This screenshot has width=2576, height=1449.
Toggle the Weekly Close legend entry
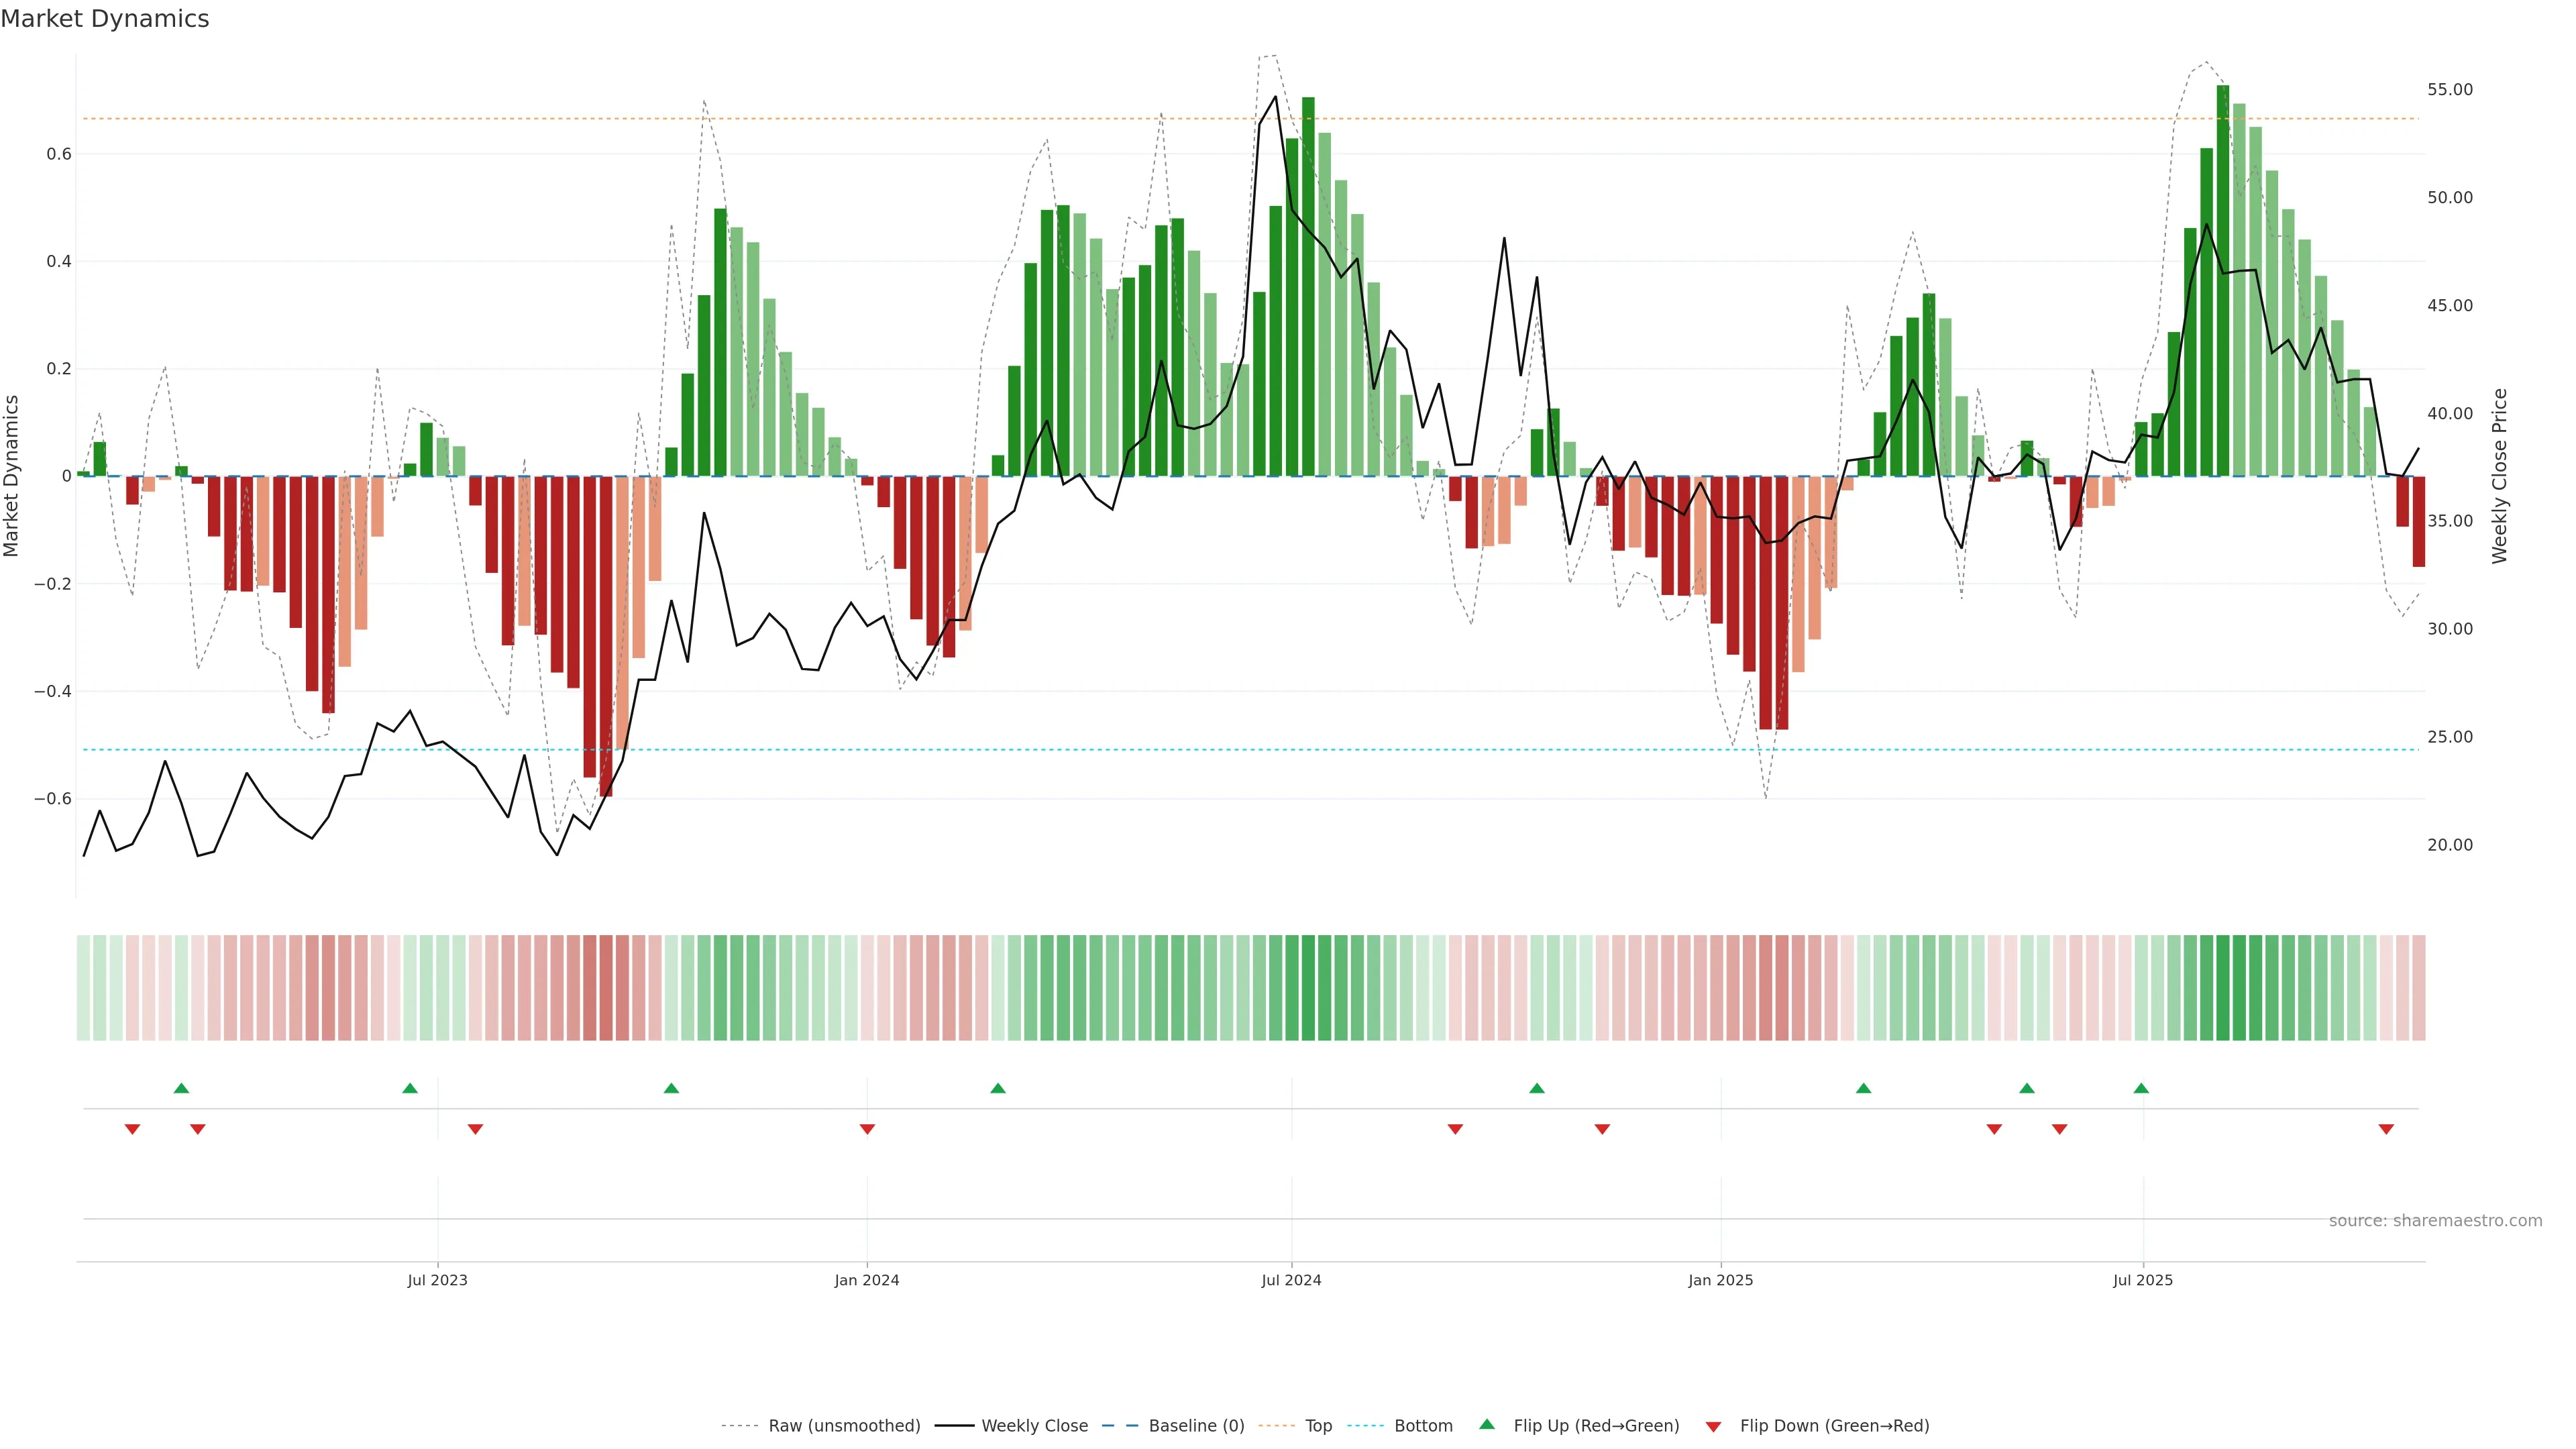(x=1034, y=1426)
